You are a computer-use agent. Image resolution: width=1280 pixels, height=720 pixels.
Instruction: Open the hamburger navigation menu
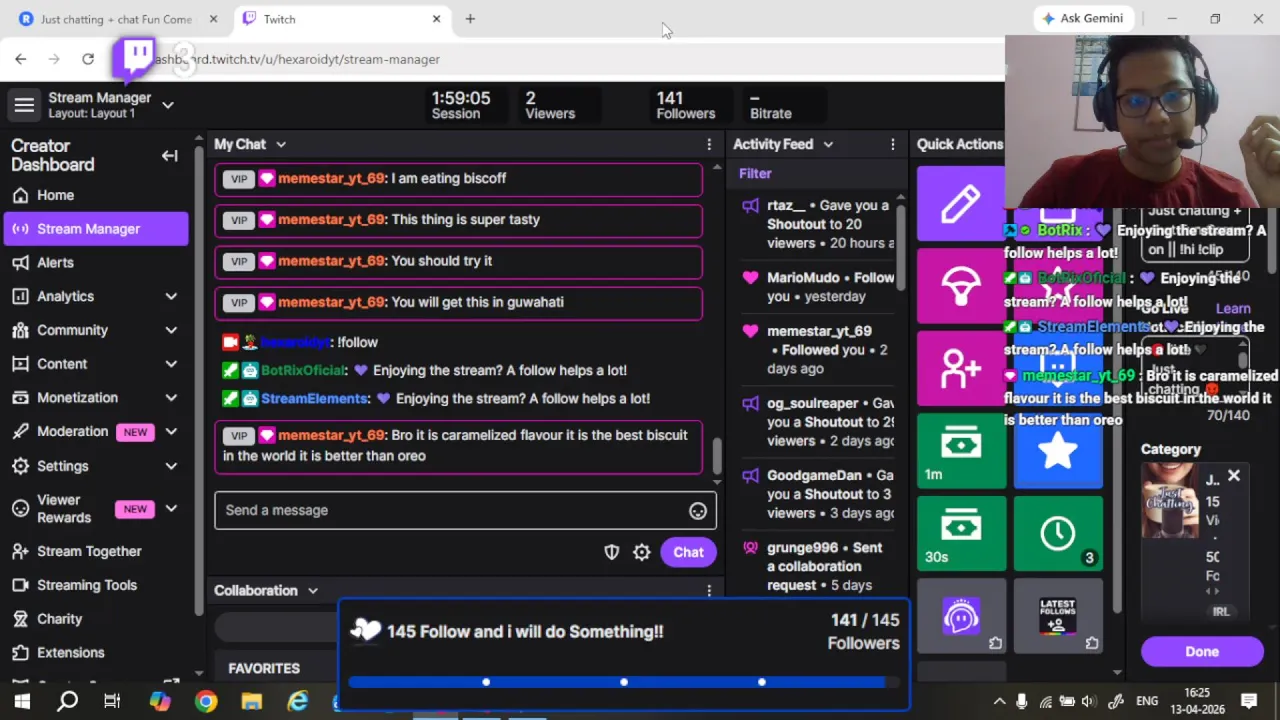(x=24, y=104)
